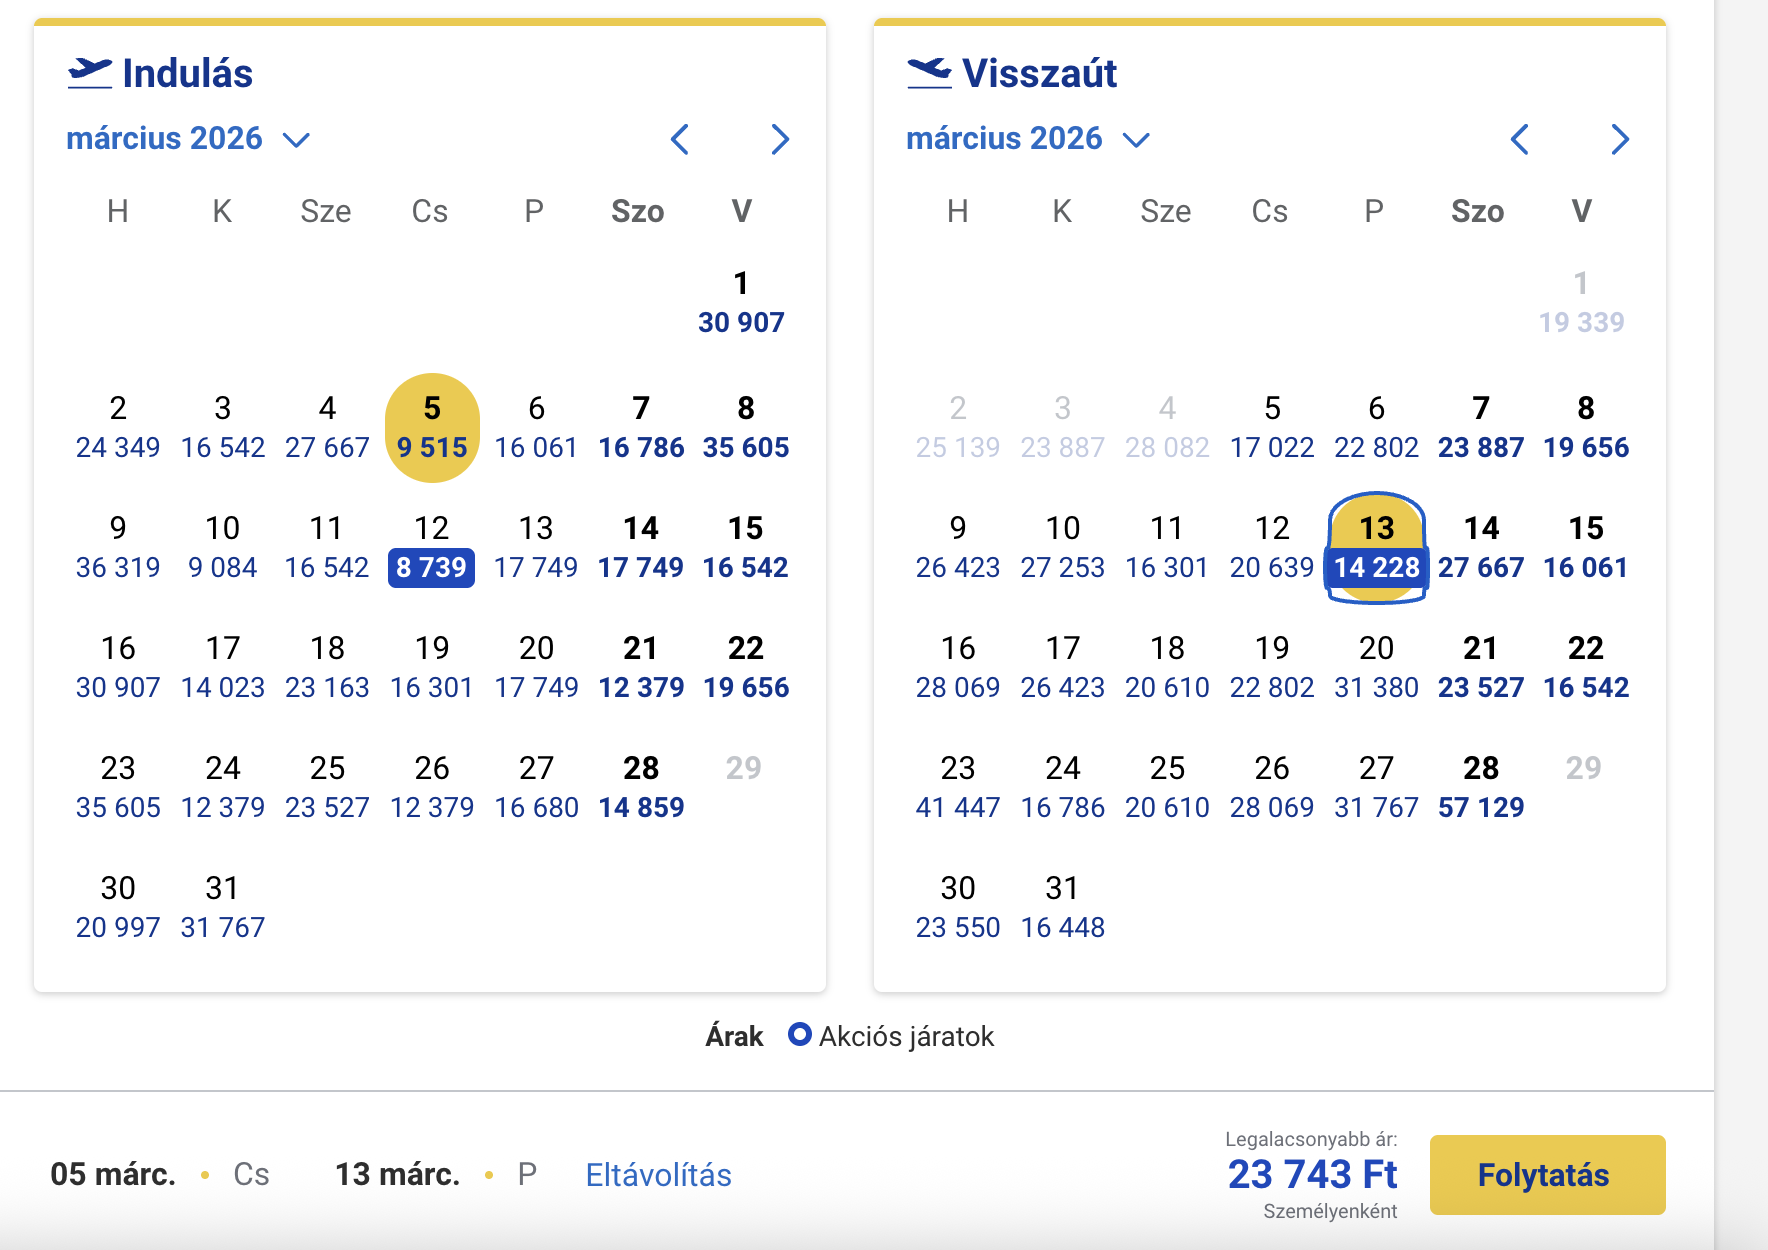
Task: Pick March 1 departure priced 30 907
Action: 741,302
